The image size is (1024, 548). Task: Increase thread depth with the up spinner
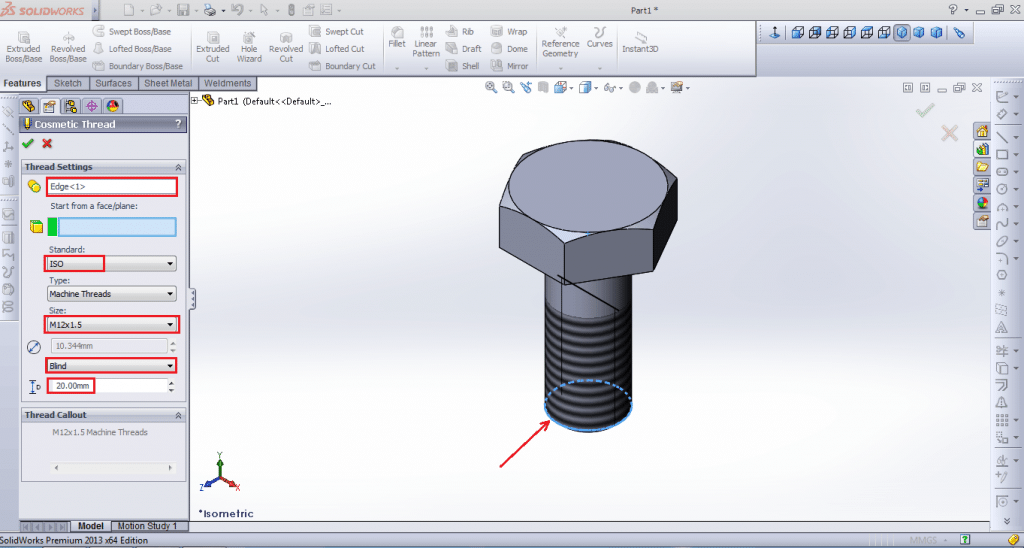172,383
